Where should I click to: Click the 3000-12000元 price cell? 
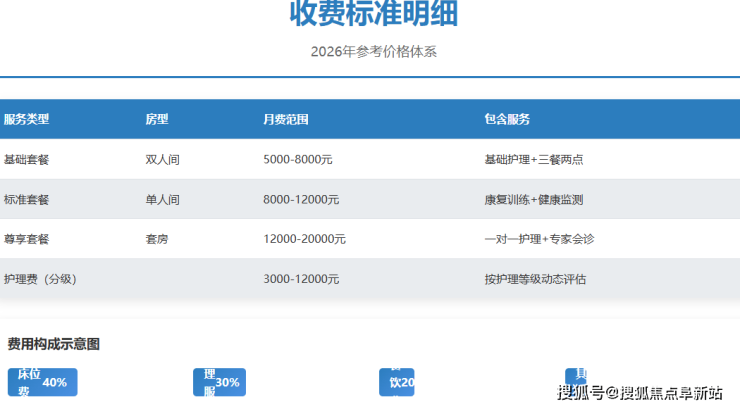[301, 279]
